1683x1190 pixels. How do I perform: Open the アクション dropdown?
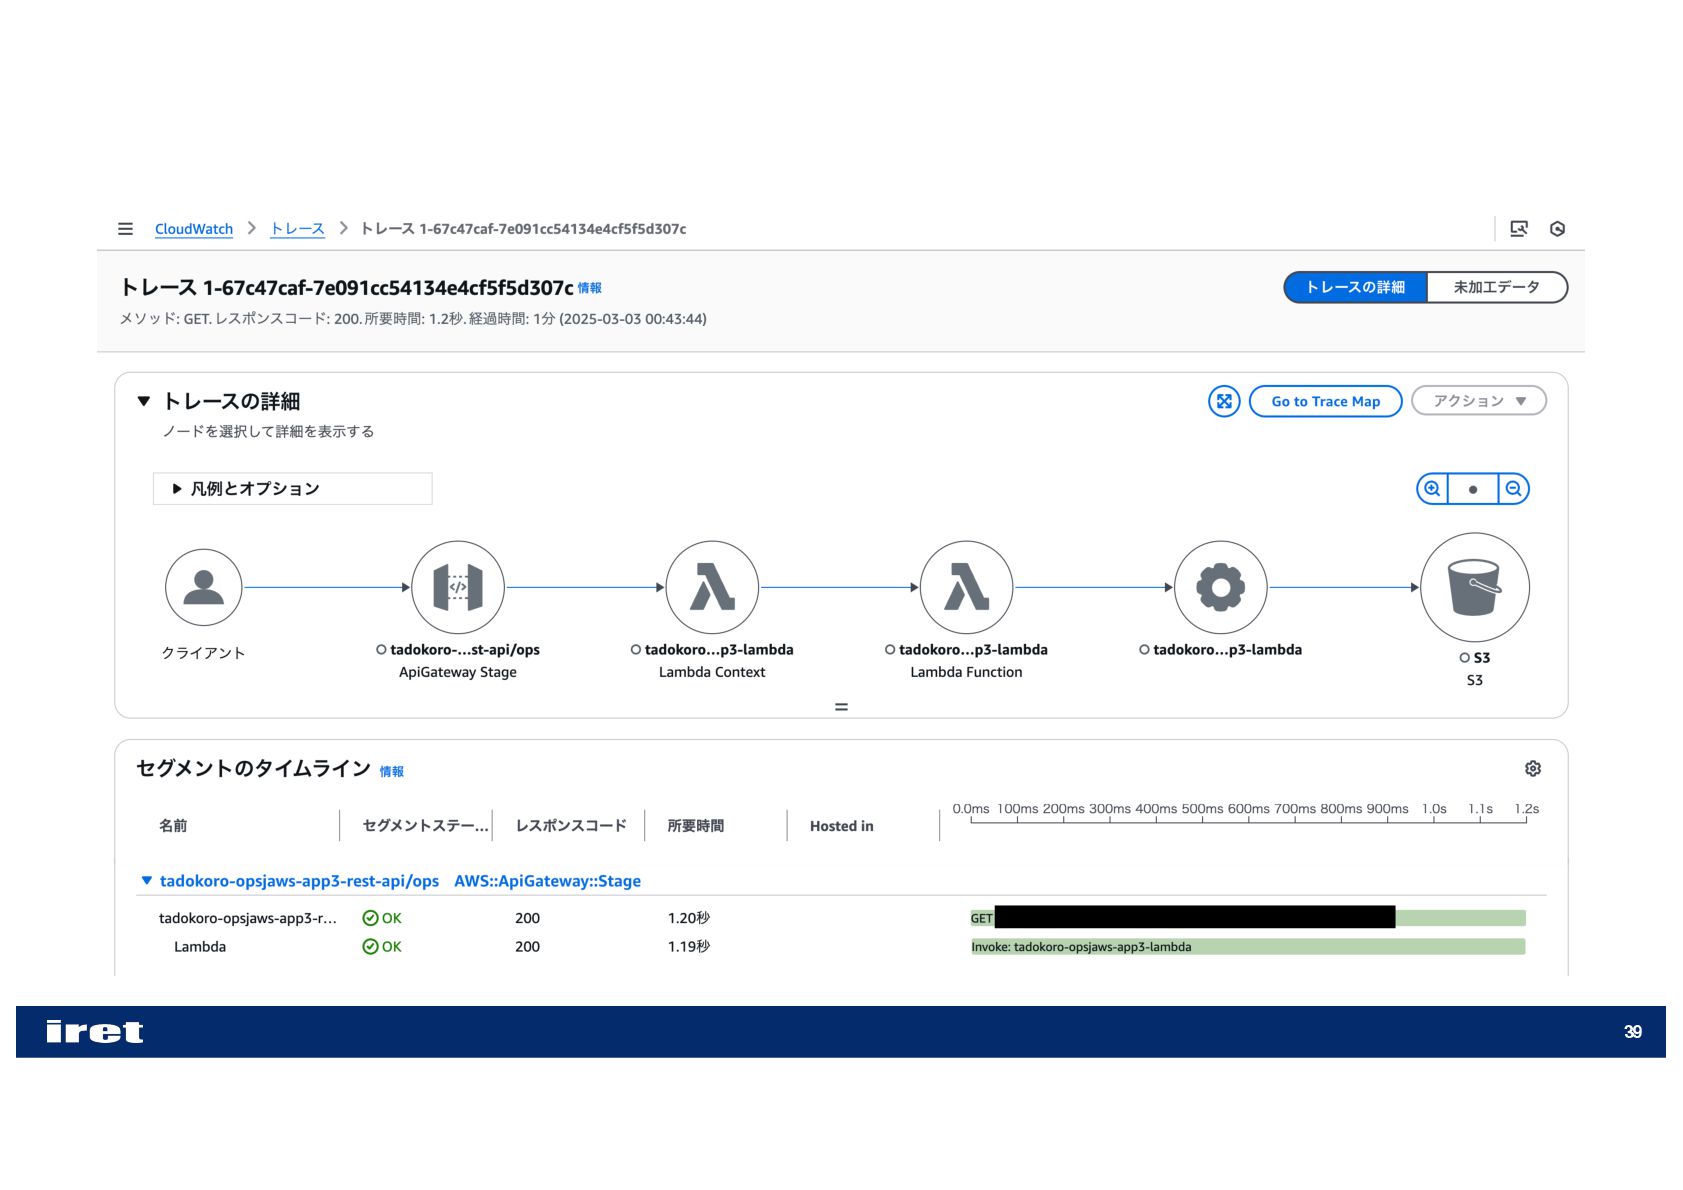(x=1478, y=401)
